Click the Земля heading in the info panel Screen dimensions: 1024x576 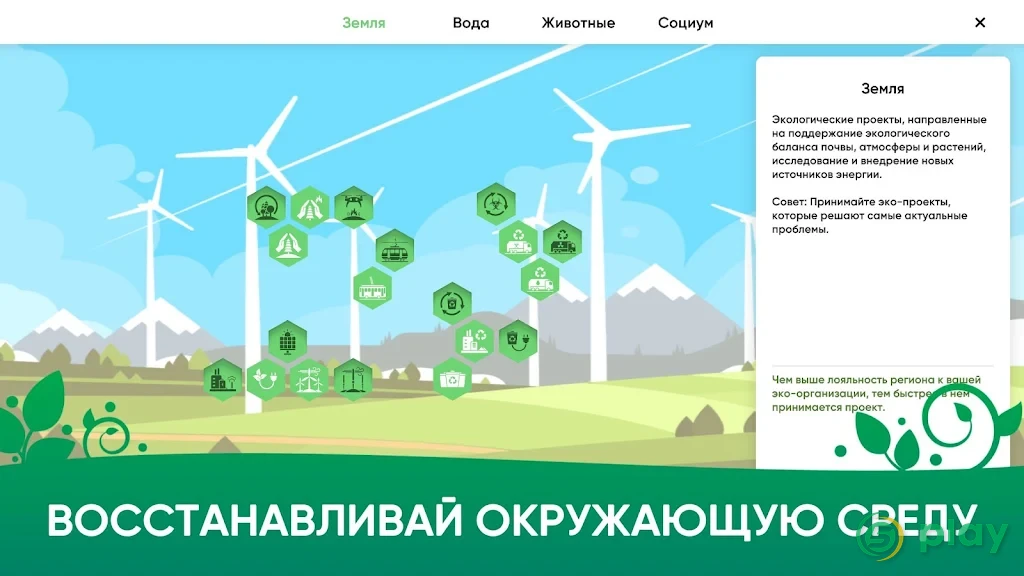[882, 89]
